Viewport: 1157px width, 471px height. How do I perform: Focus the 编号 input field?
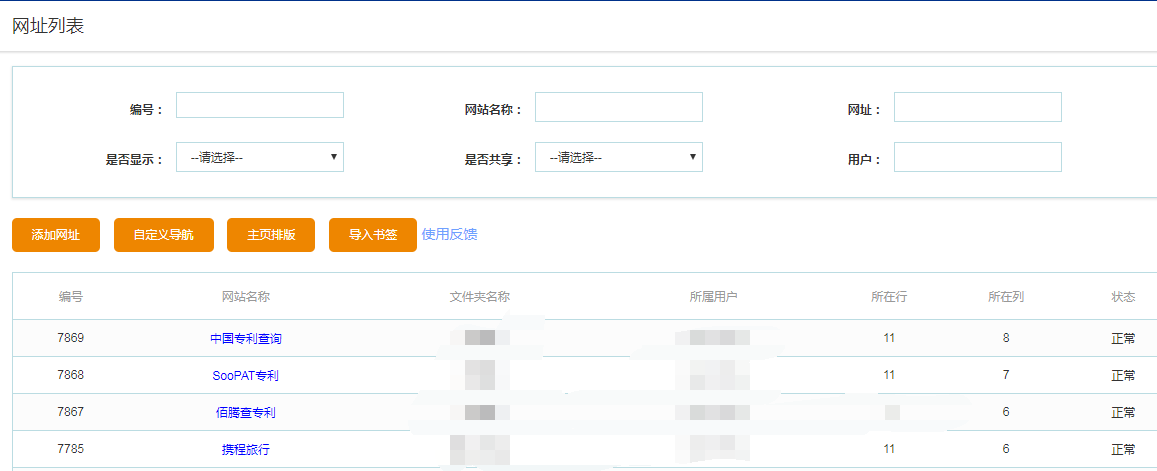tap(260, 106)
